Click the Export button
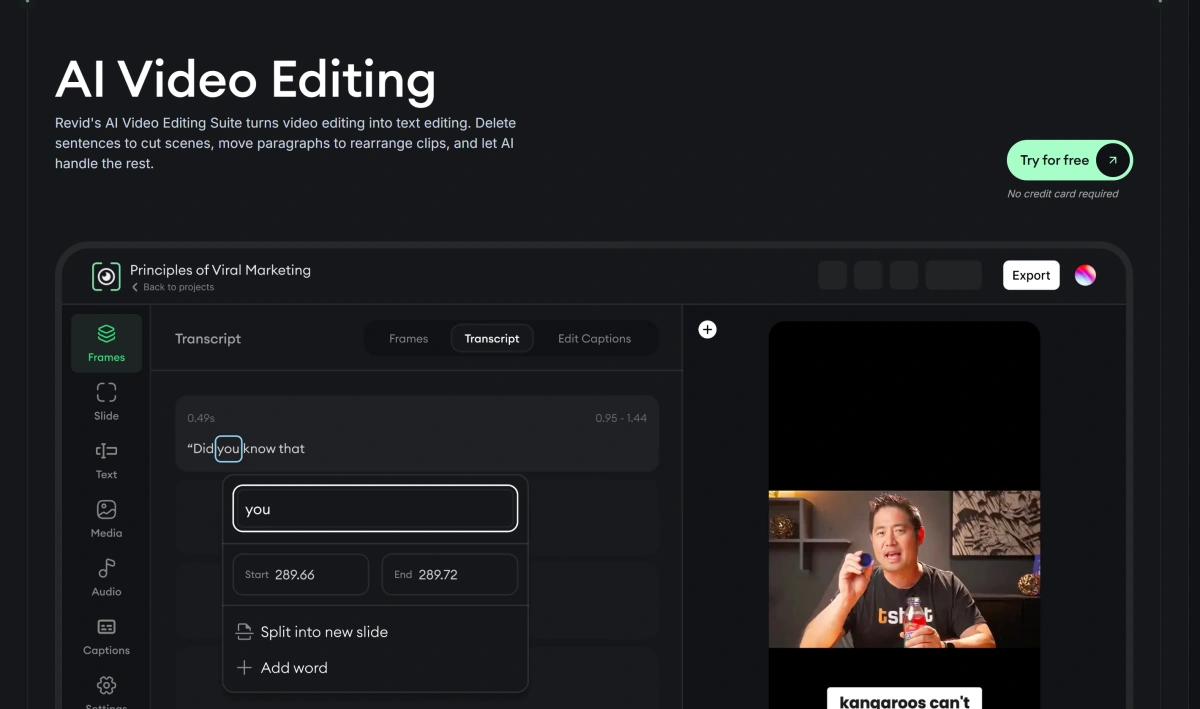This screenshot has width=1200, height=709. click(1031, 275)
